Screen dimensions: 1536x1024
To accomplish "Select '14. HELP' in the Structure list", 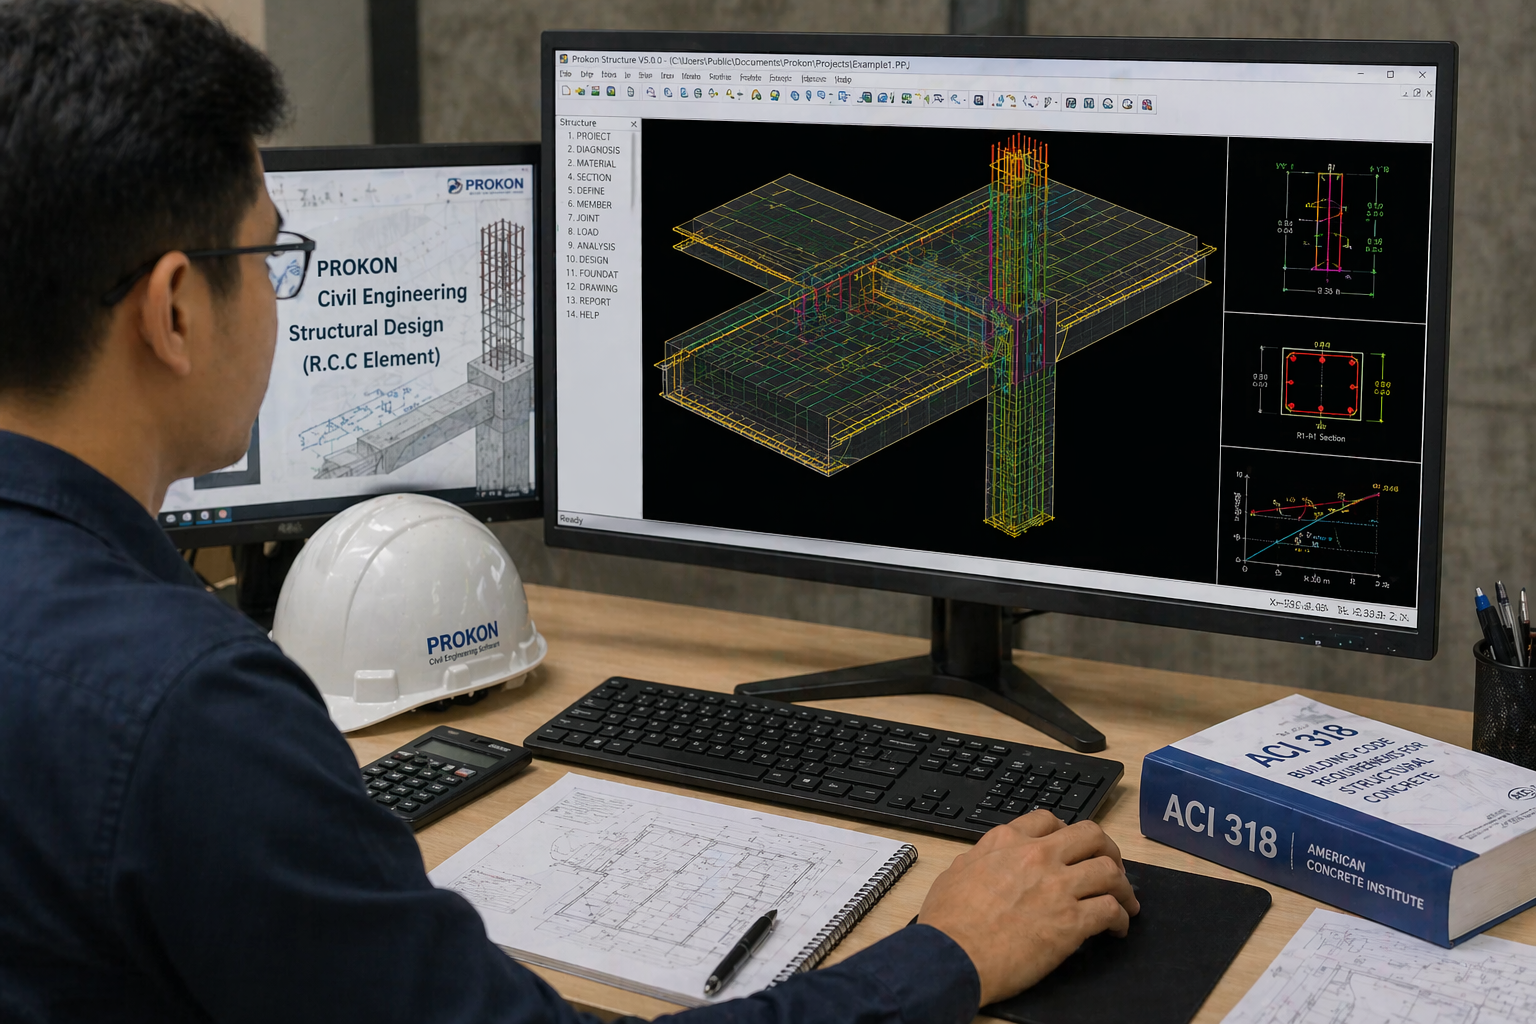I will [582, 315].
